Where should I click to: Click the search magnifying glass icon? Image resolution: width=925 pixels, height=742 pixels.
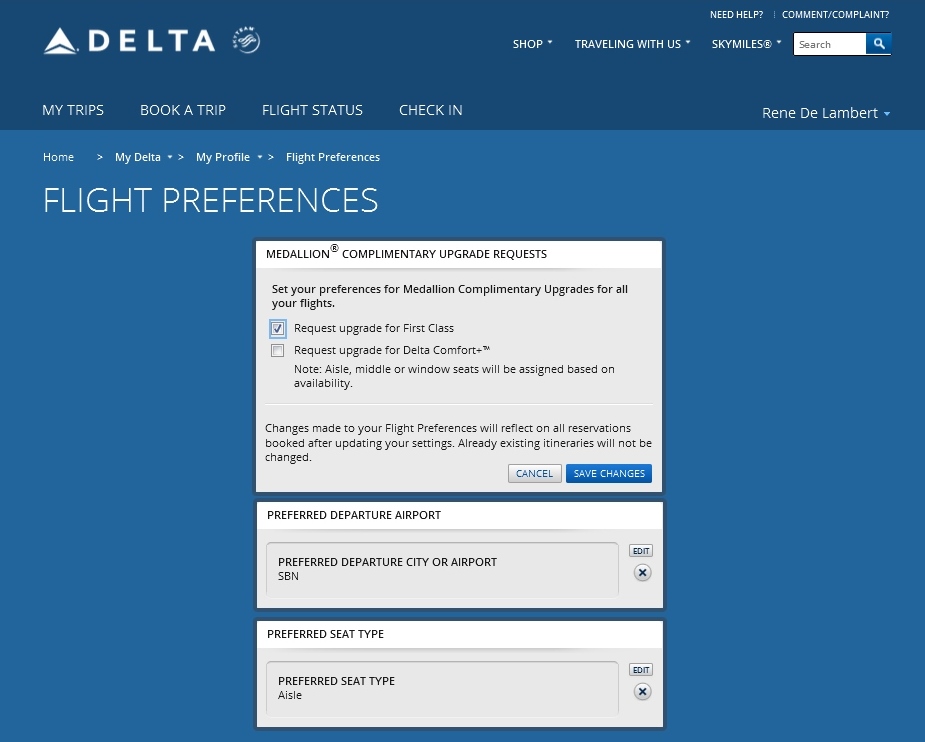click(878, 44)
